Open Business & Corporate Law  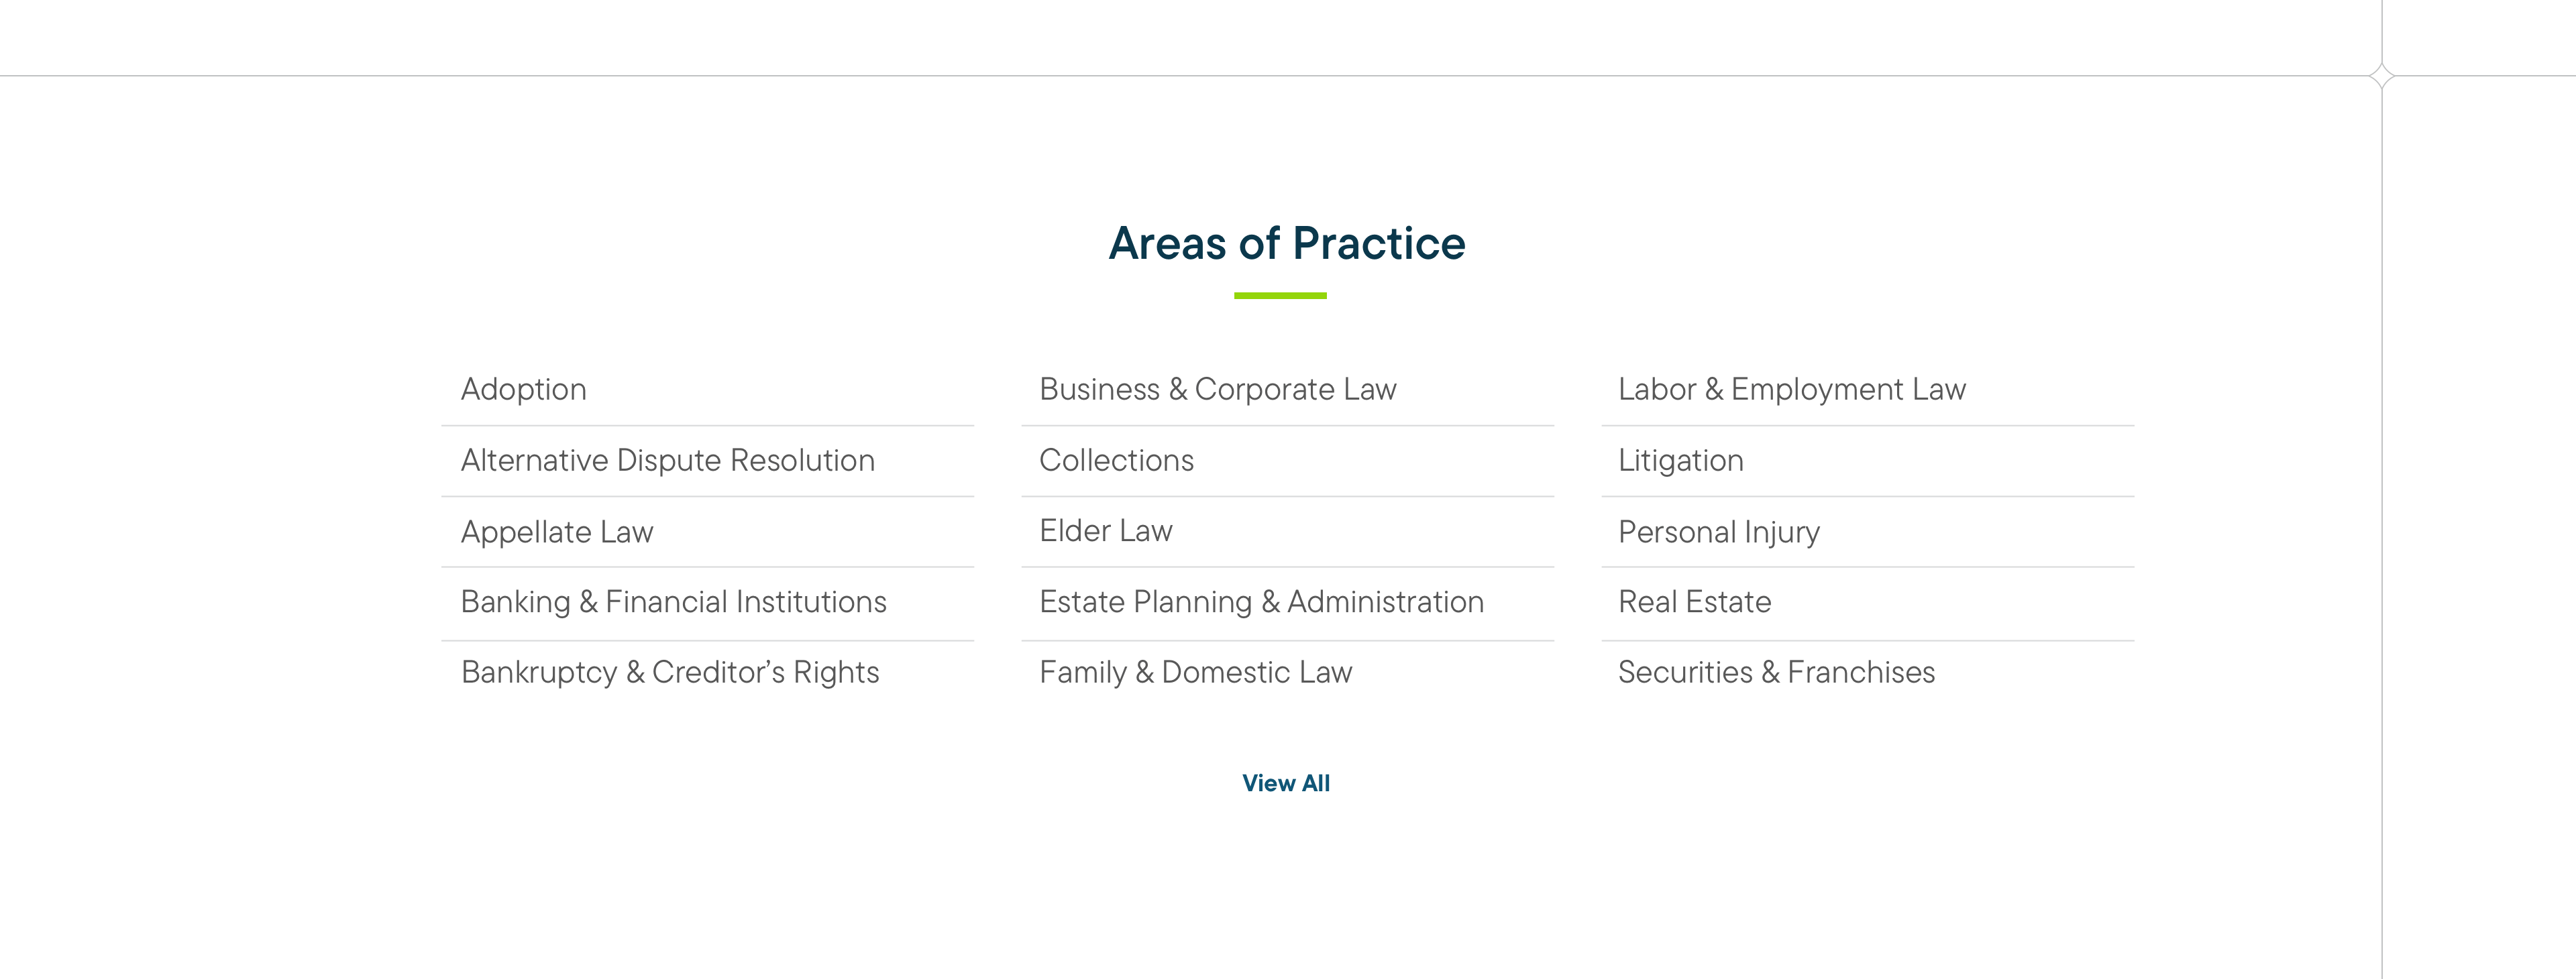[1218, 389]
